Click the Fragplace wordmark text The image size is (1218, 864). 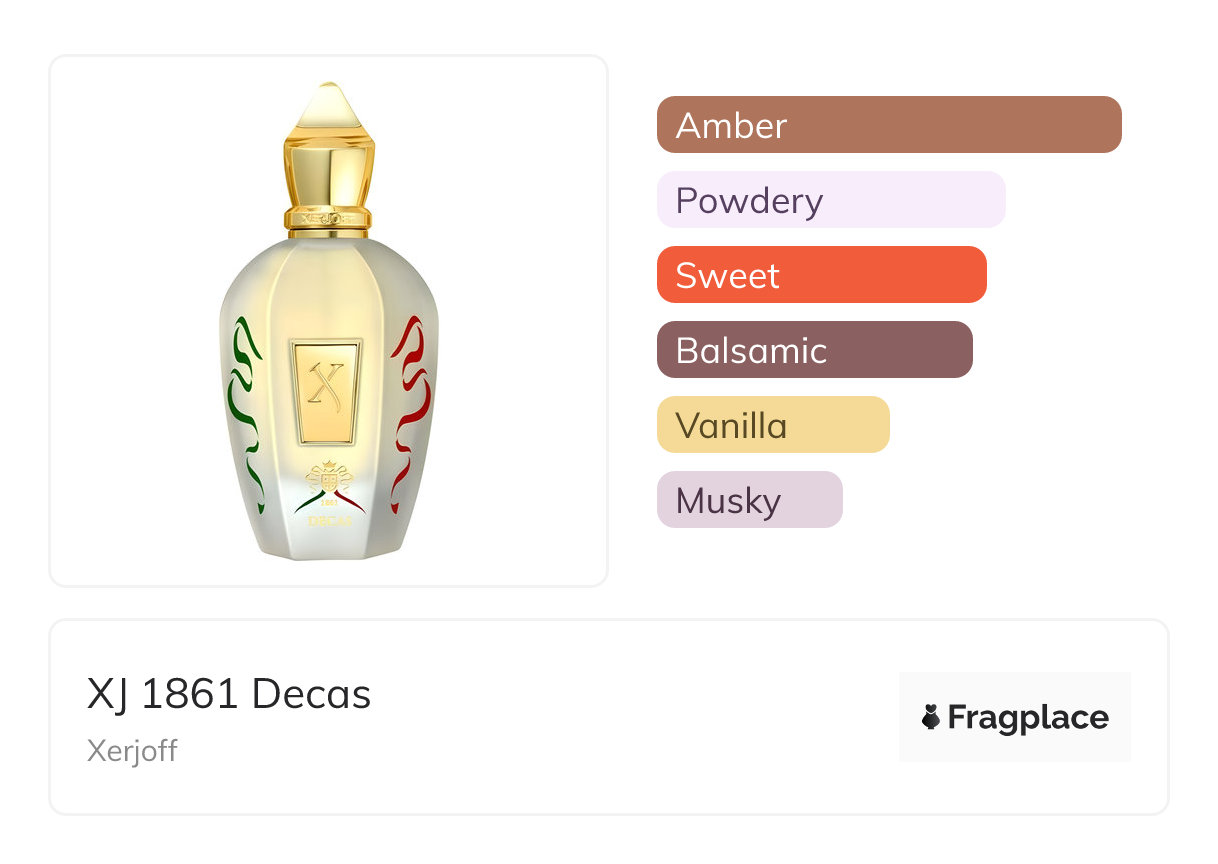(x=1027, y=717)
